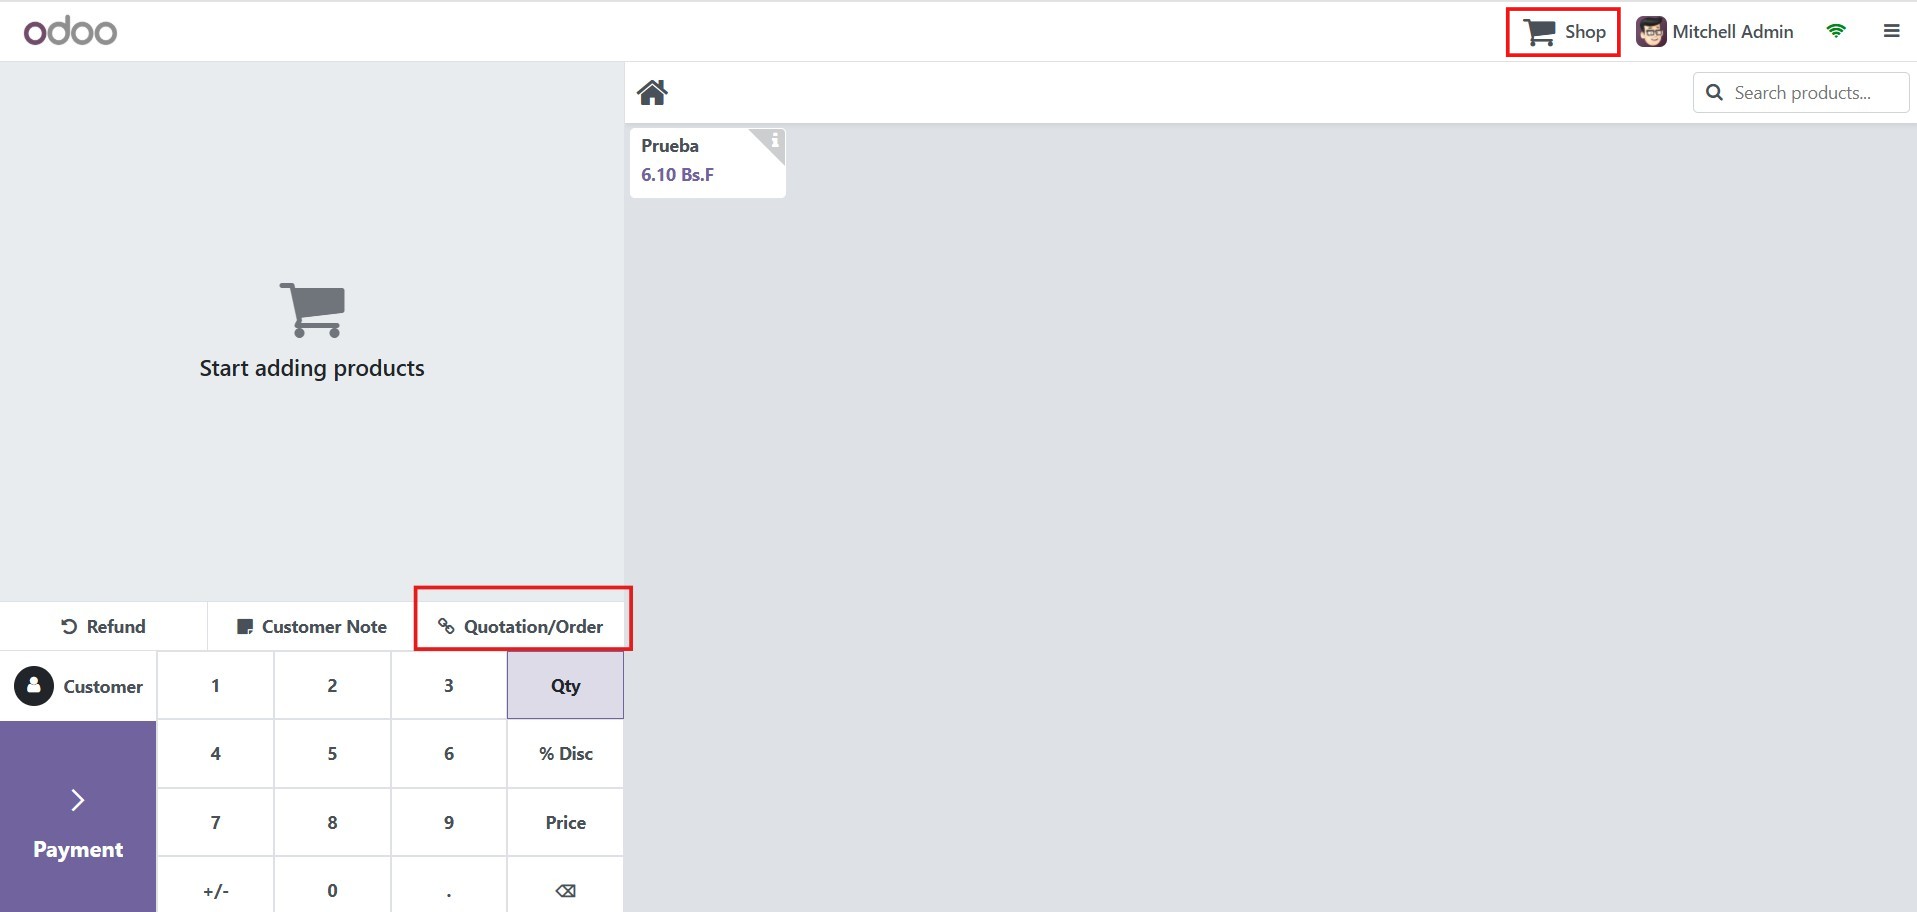Open Quotation/Order selection
Viewport: 1917px width, 912px height.
521,627
